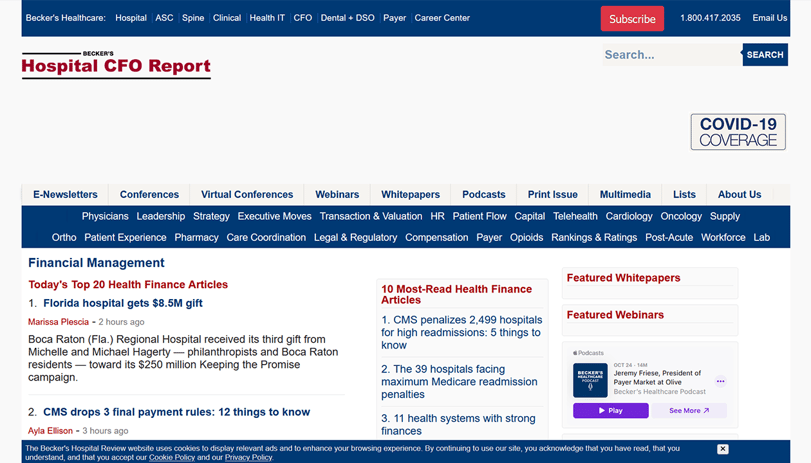Open Payer link in top bar
811x463 pixels.
click(x=395, y=18)
